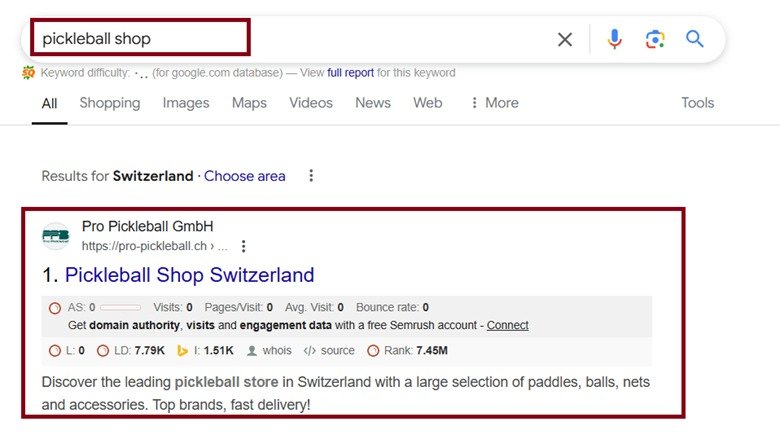780x435 pixels.
Task: Switch to the Images tab
Action: click(x=186, y=103)
